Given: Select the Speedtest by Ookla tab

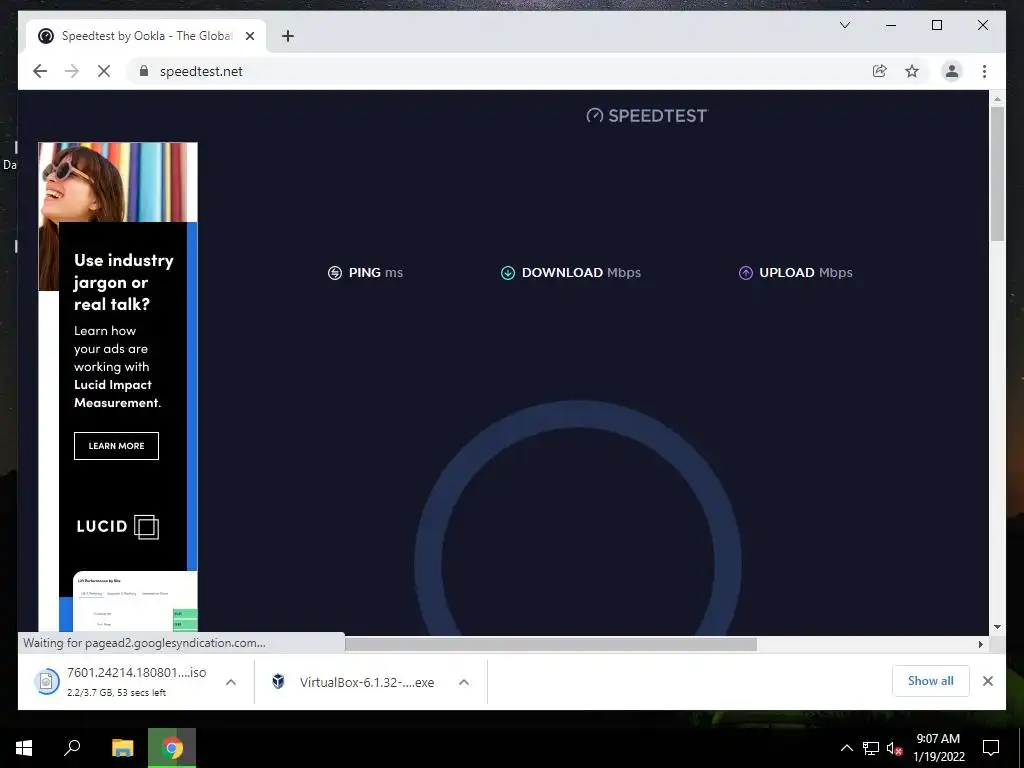Looking at the screenshot, I should pyautogui.click(x=146, y=36).
